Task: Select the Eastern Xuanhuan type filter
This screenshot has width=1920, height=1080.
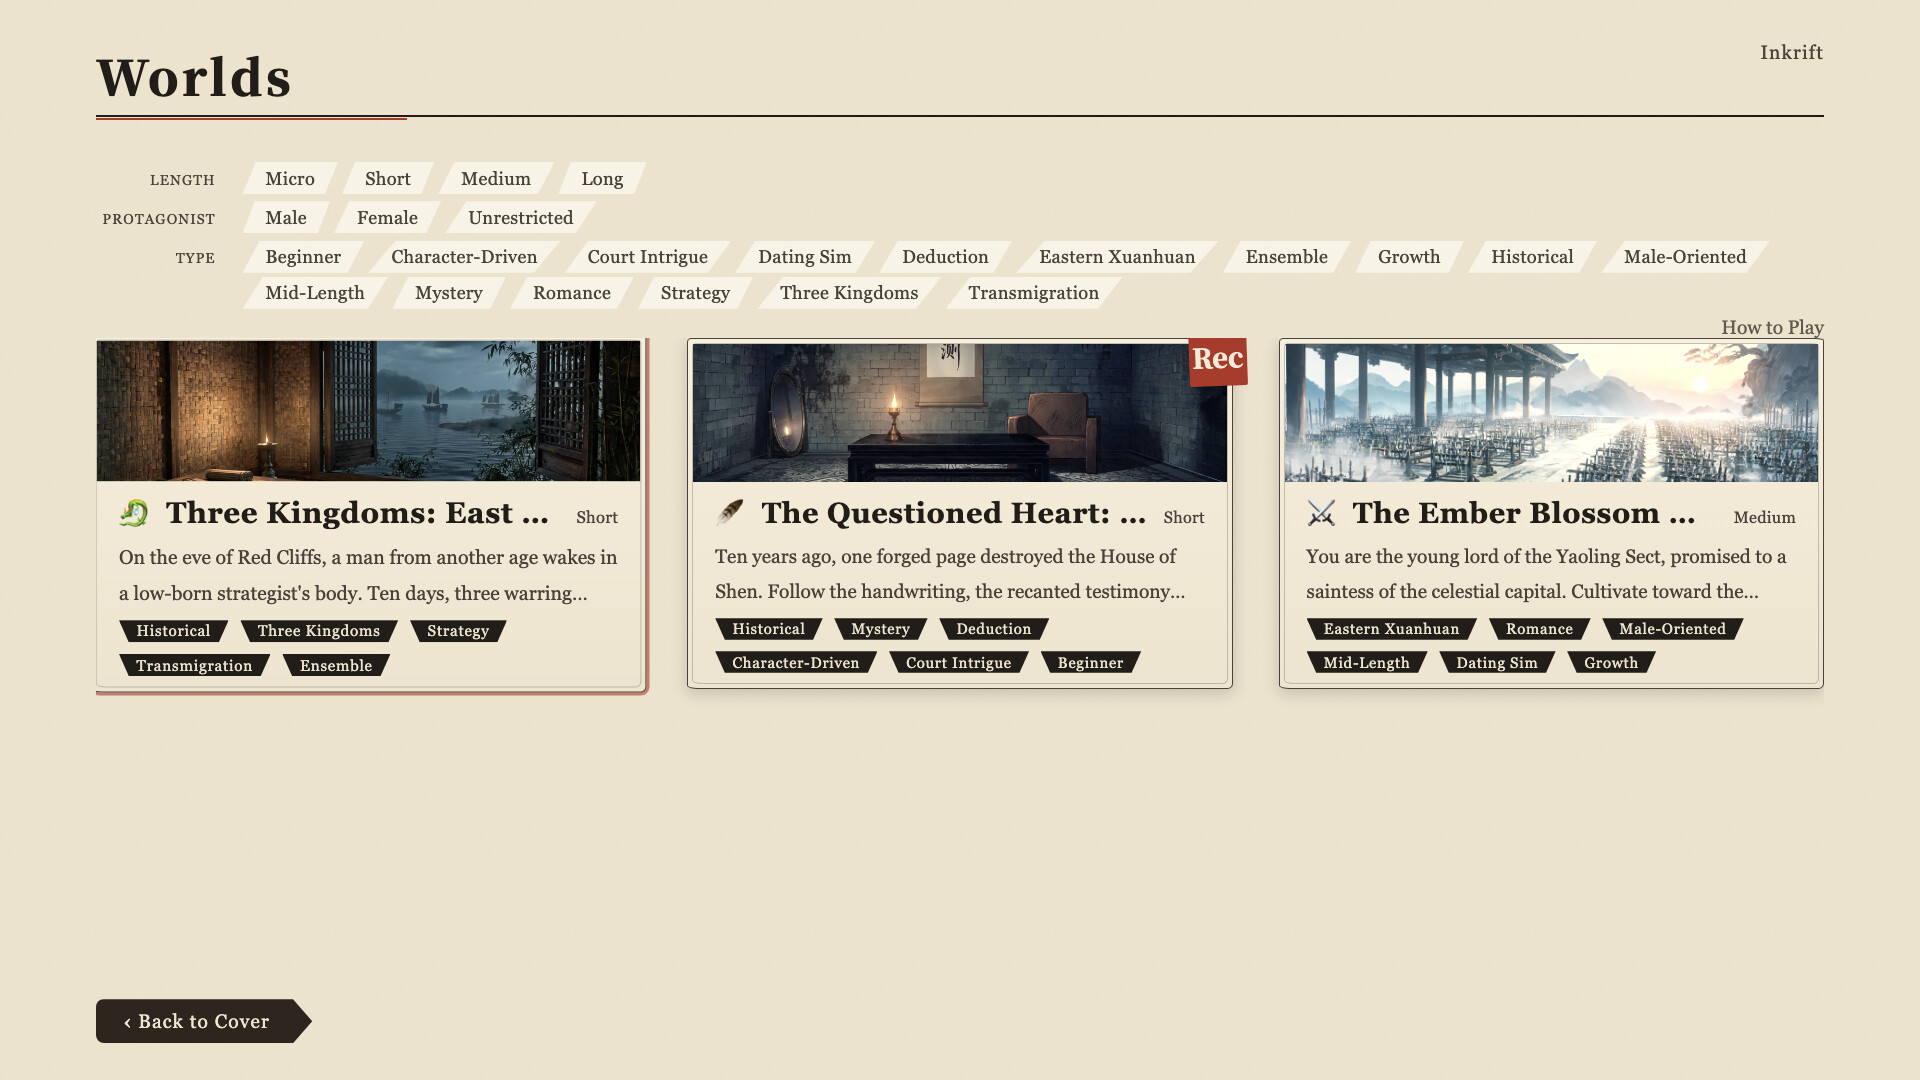Action: (x=1117, y=257)
